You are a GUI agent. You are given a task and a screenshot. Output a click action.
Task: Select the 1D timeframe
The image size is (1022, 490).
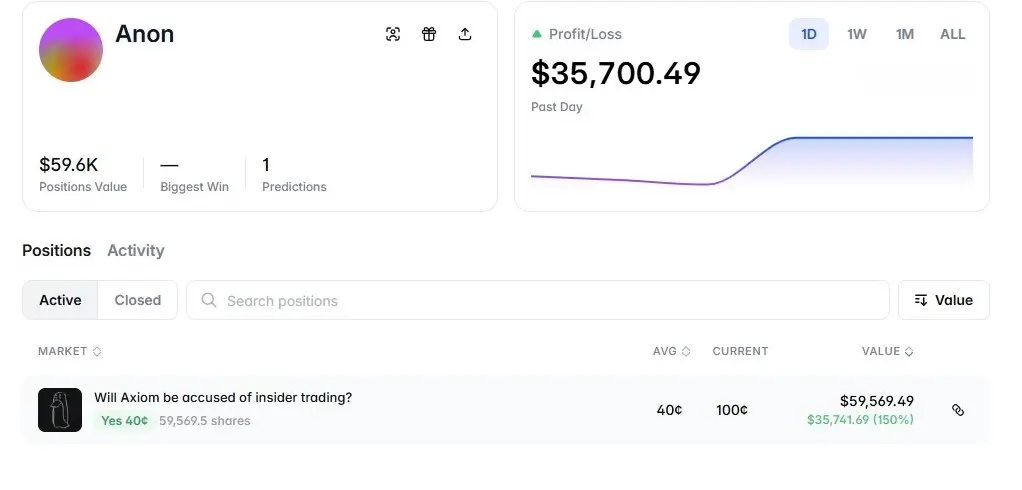[x=809, y=34]
